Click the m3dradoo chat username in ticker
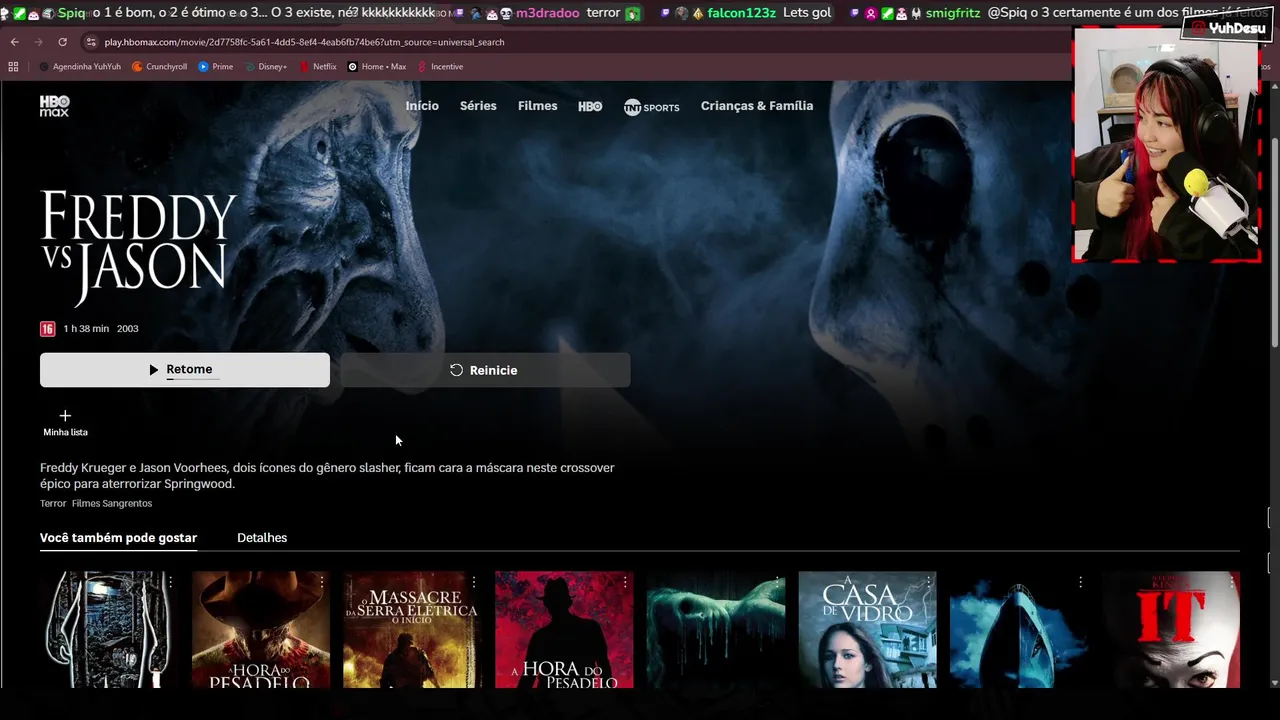This screenshot has width=1280, height=720. pyautogui.click(x=548, y=13)
